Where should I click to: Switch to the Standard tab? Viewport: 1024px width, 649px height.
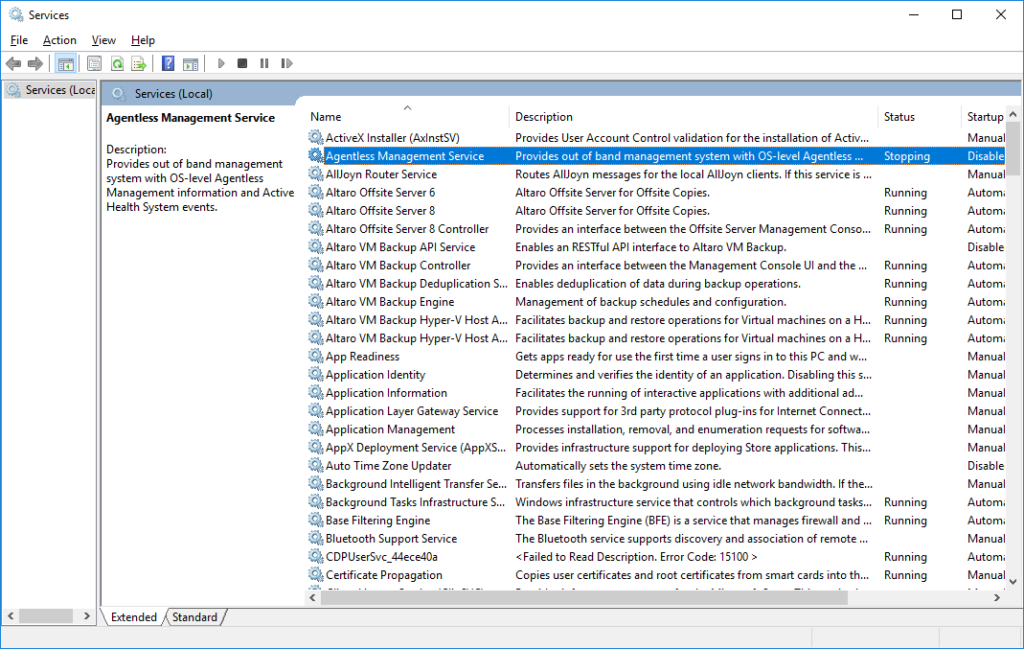(x=195, y=617)
